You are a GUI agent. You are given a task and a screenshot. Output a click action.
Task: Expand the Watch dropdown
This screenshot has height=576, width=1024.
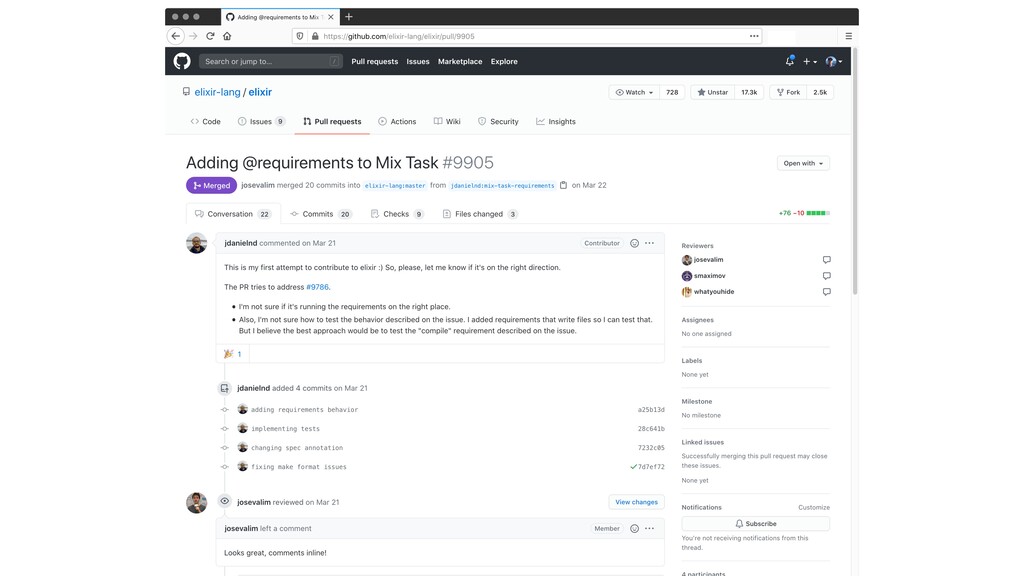[634, 92]
